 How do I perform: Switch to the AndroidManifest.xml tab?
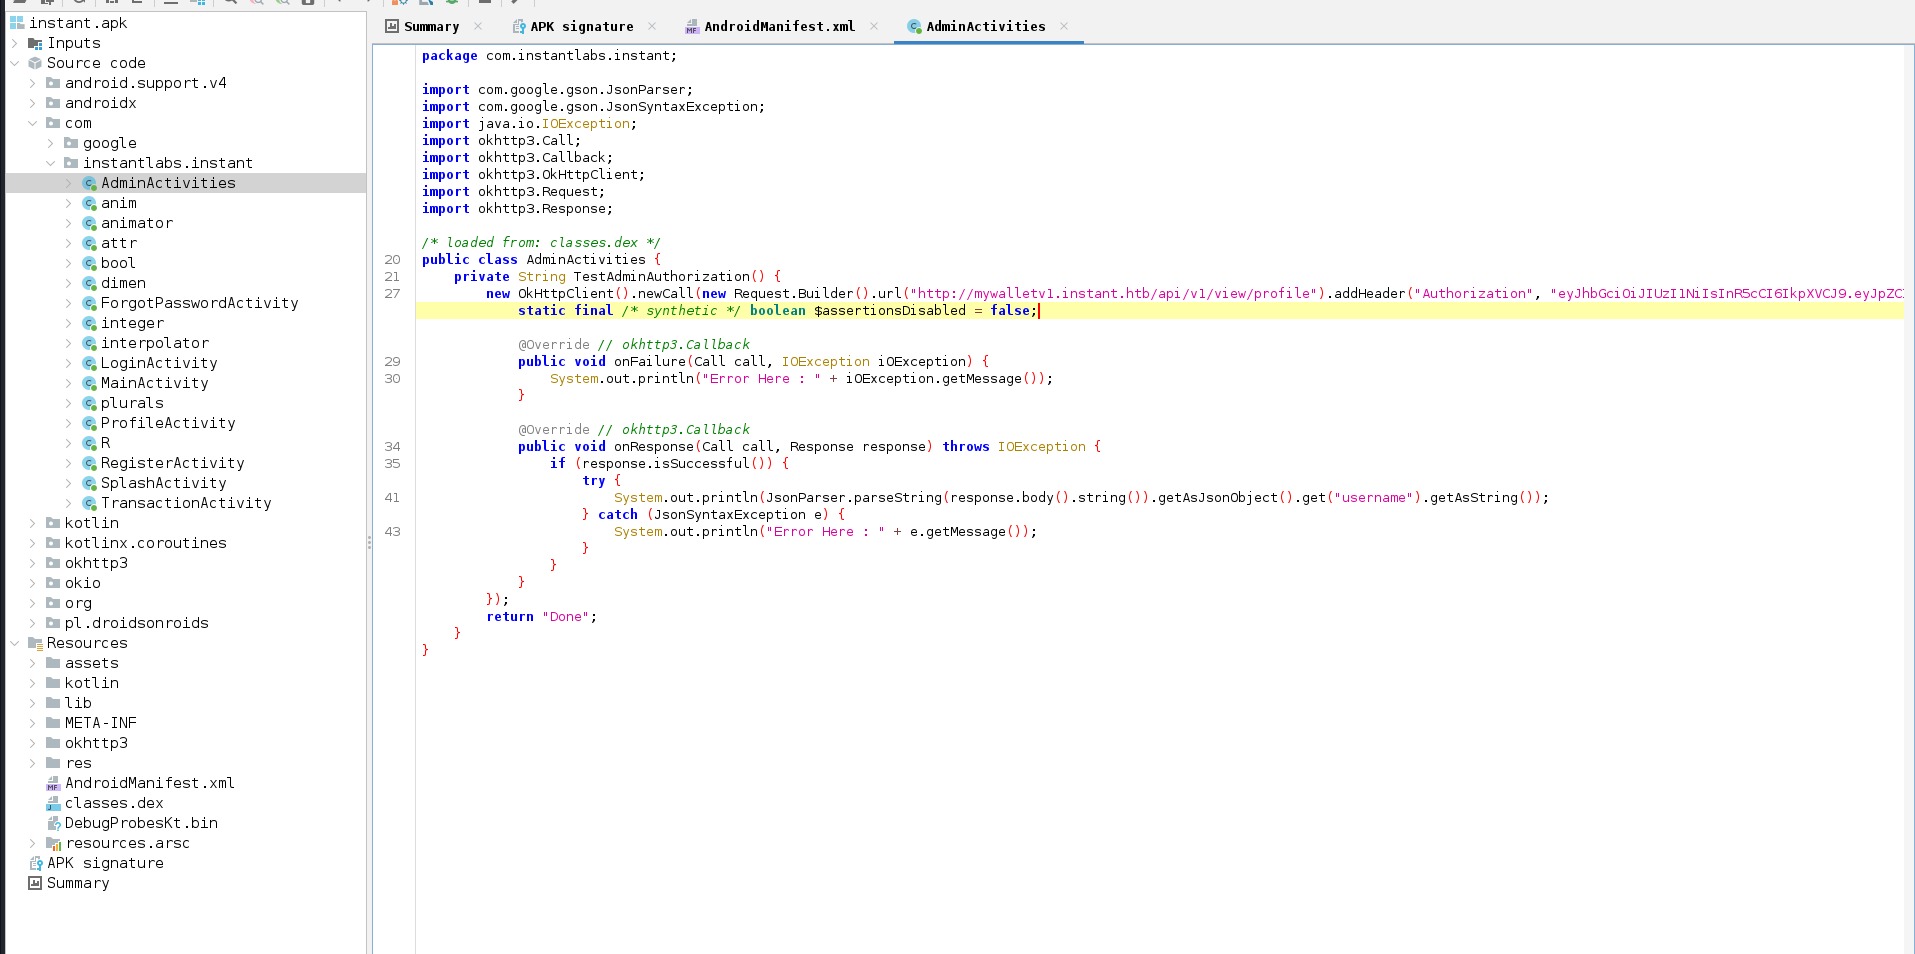(779, 27)
